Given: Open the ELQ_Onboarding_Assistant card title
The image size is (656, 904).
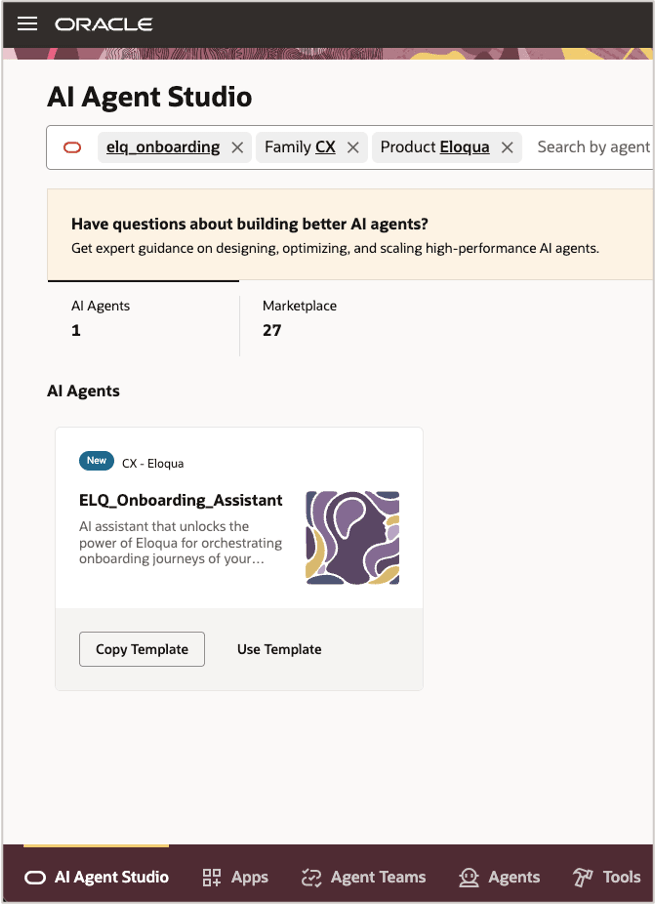Looking at the screenshot, I should (180, 500).
